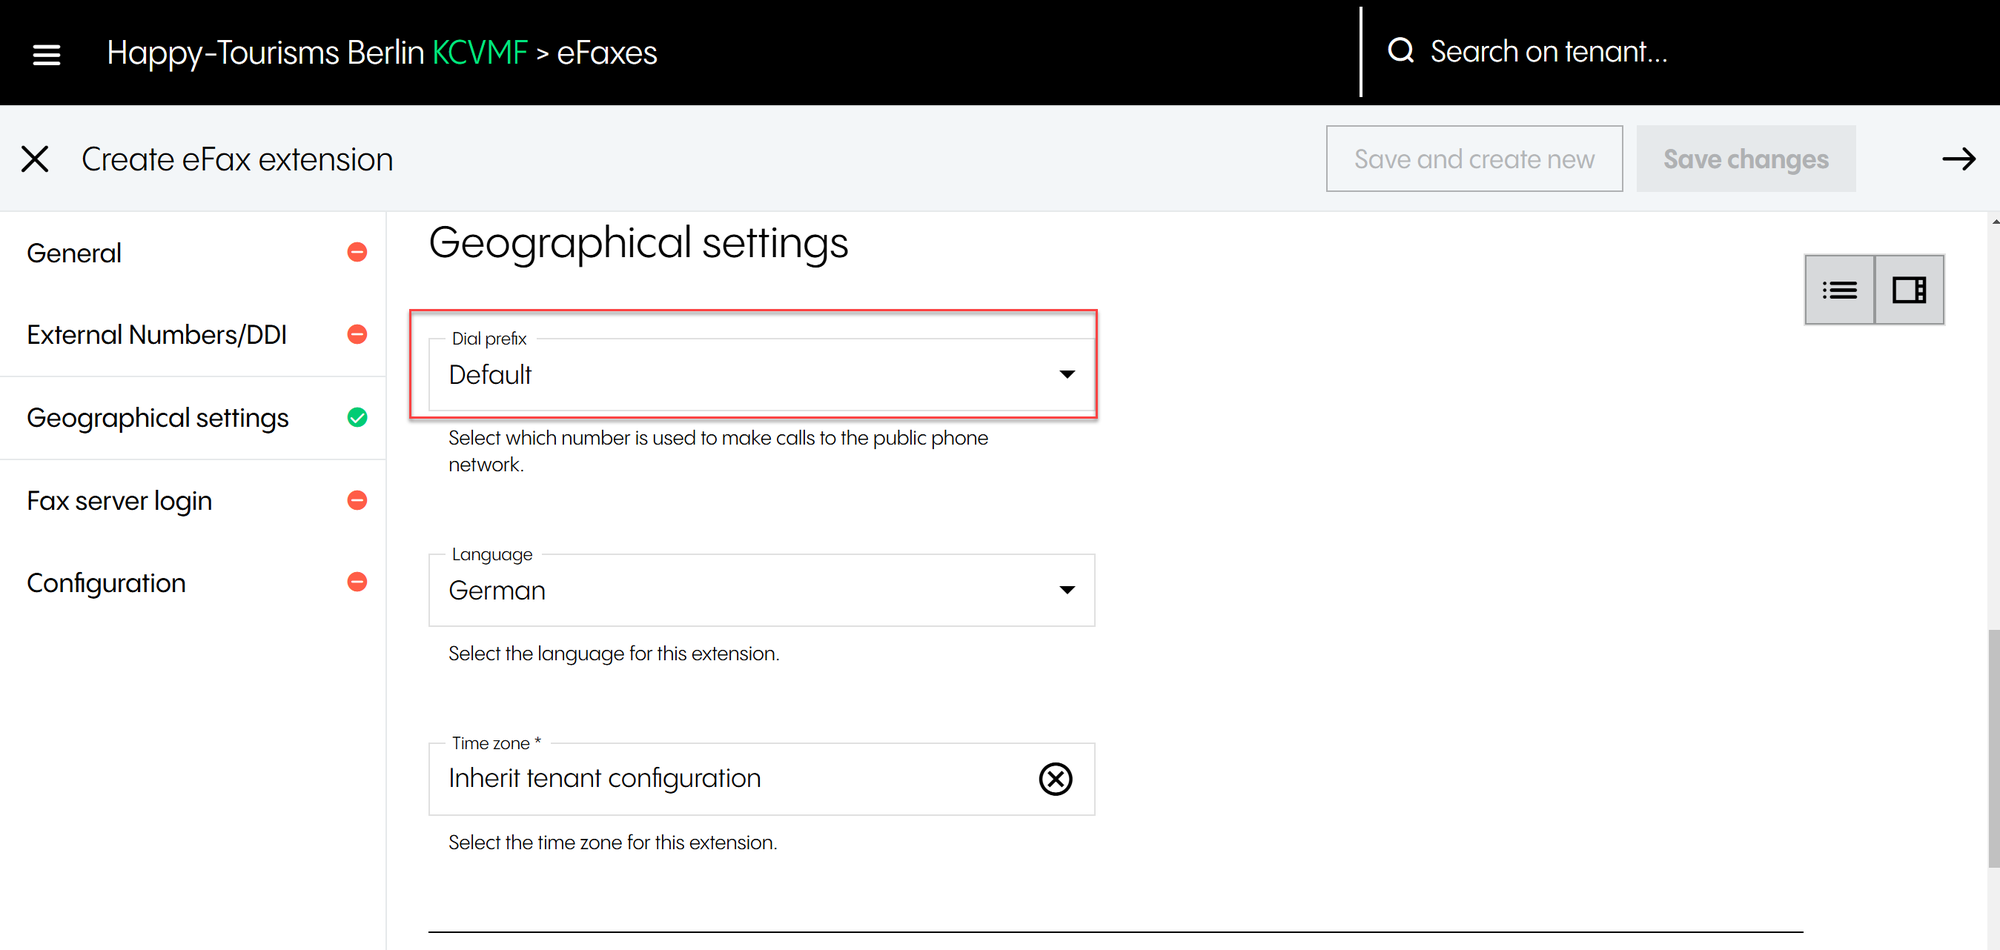Click the search magnifier icon
Viewport: 2000px width, 950px height.
pos(1401,51)
